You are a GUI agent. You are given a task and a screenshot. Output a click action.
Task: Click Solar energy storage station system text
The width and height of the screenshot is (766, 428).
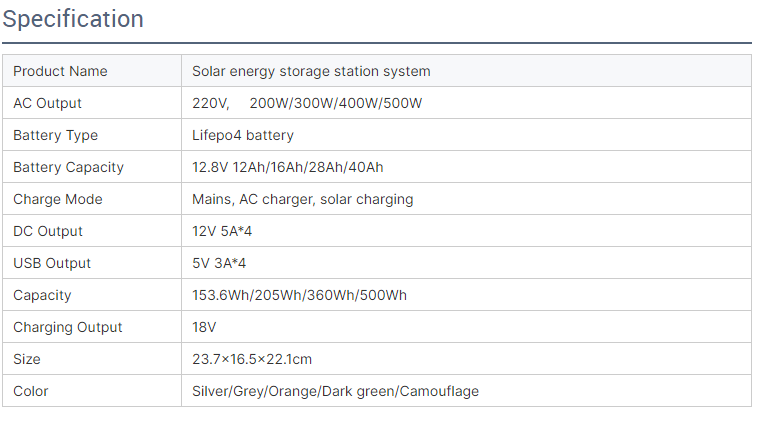pyautogui.click(x=311, y=71)
